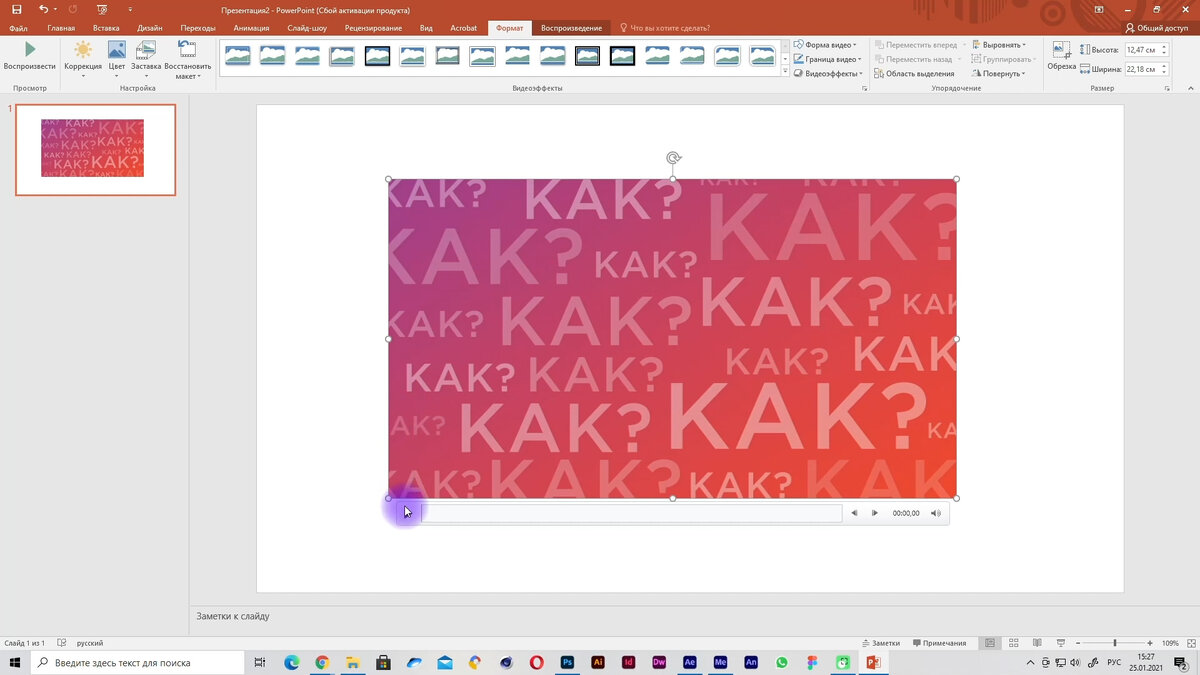Switch to the Переходы tab
Viewport: 1200px width, 675px height.
[198, 28]
